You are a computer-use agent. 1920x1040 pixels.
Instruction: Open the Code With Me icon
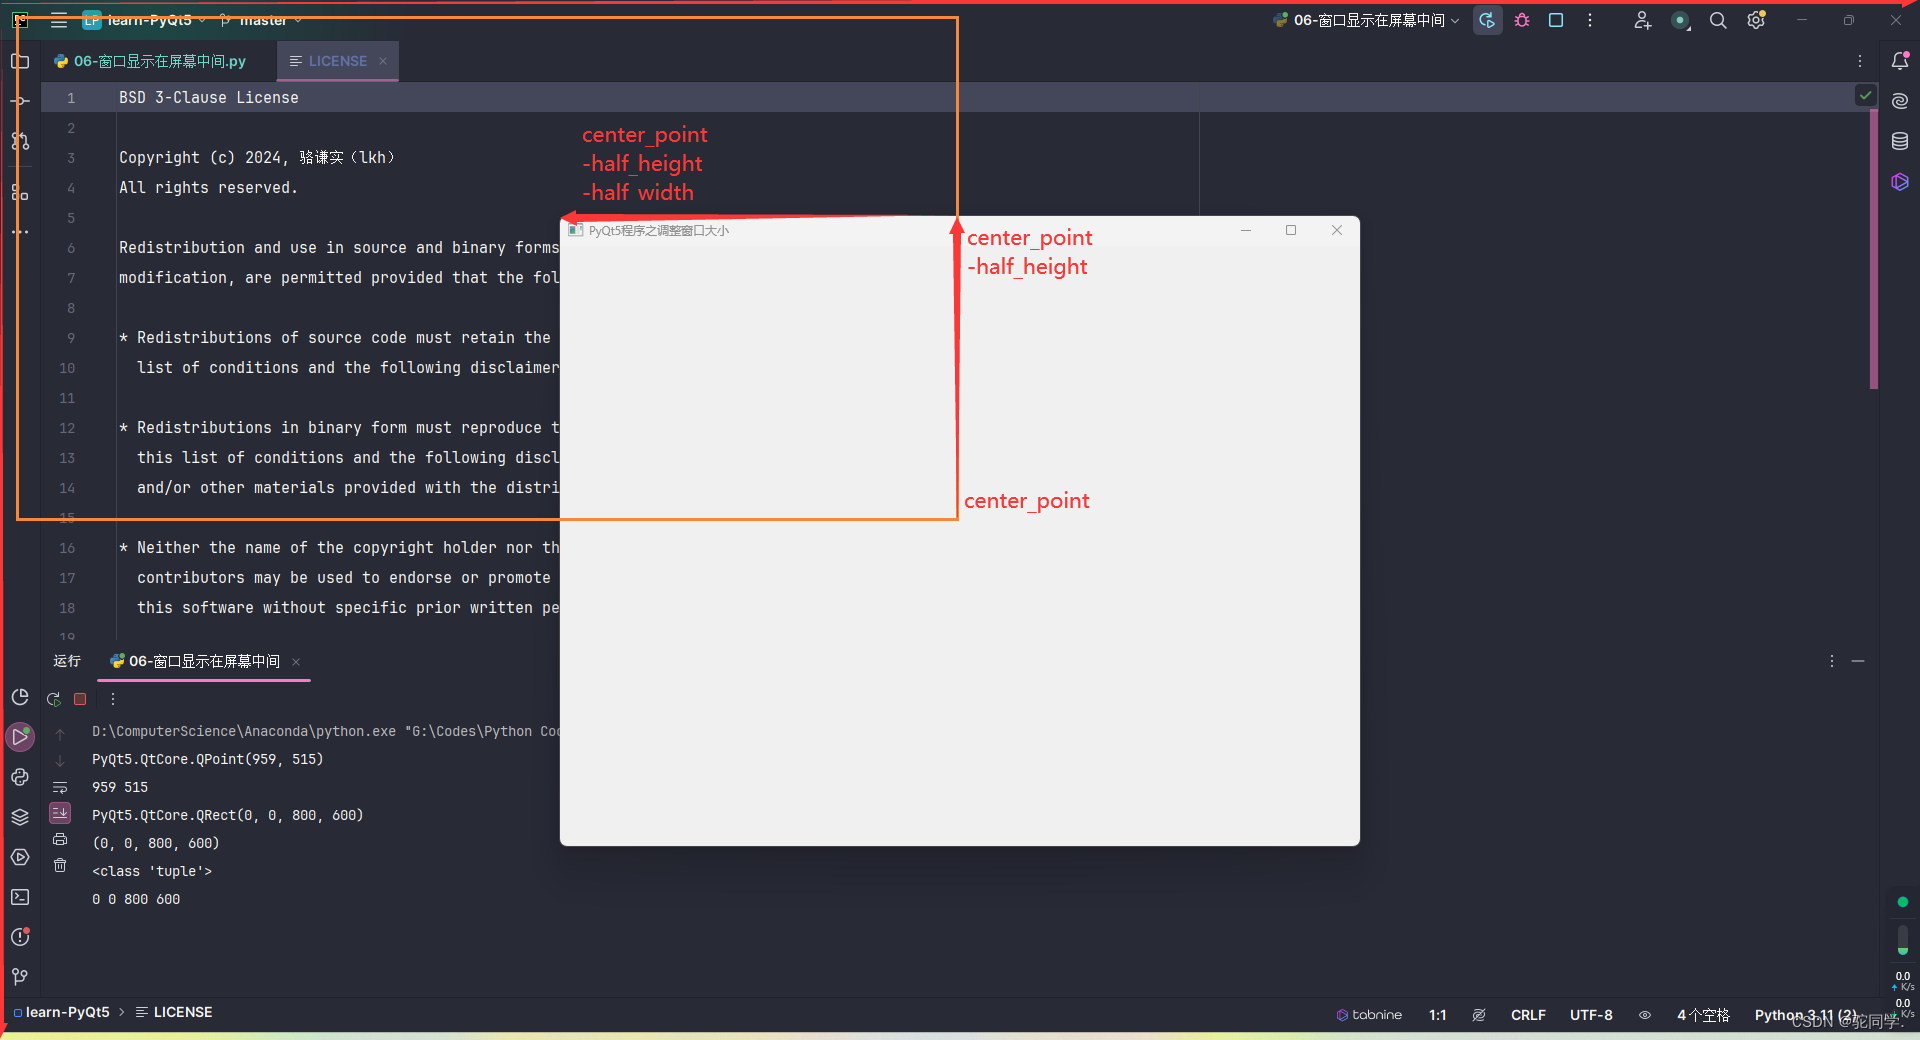tap(1642, 20)
